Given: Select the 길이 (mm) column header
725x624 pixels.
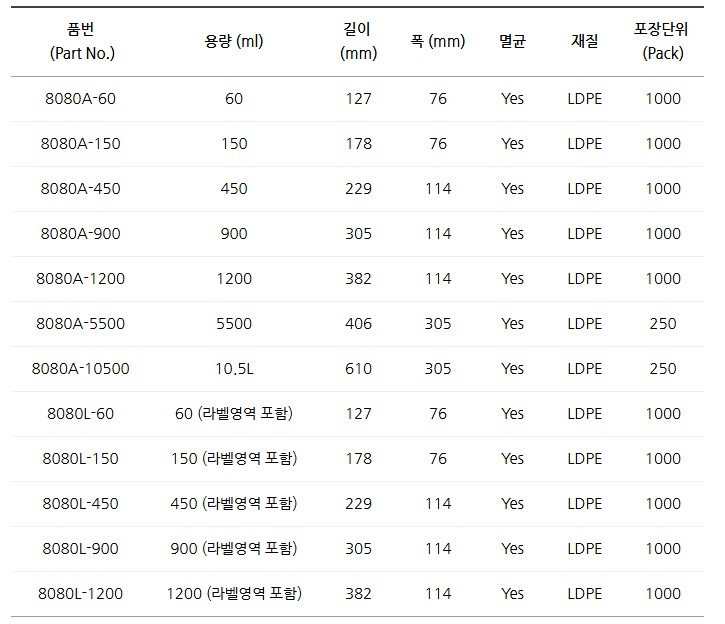Looking at the screenshot, I should click(358, 42).
